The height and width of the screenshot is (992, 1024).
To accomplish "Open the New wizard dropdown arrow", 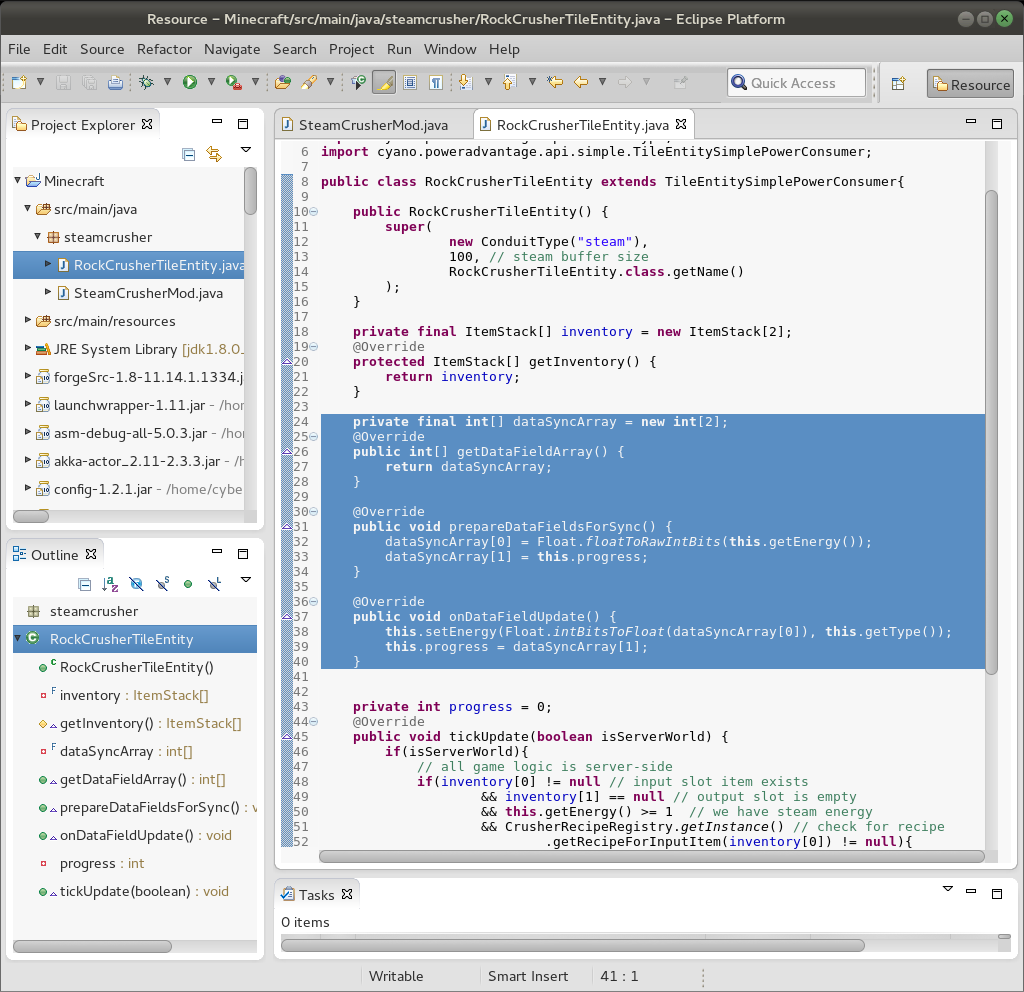I will 40,82.
